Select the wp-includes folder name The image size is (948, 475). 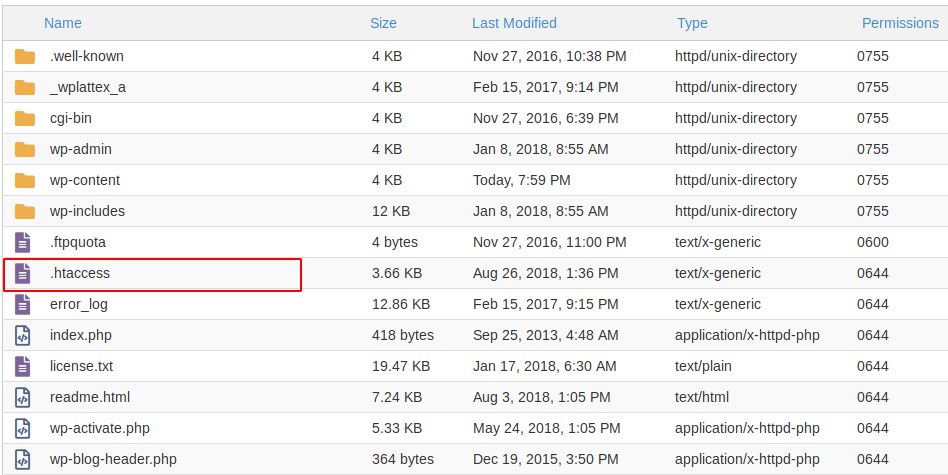(87, 211)
